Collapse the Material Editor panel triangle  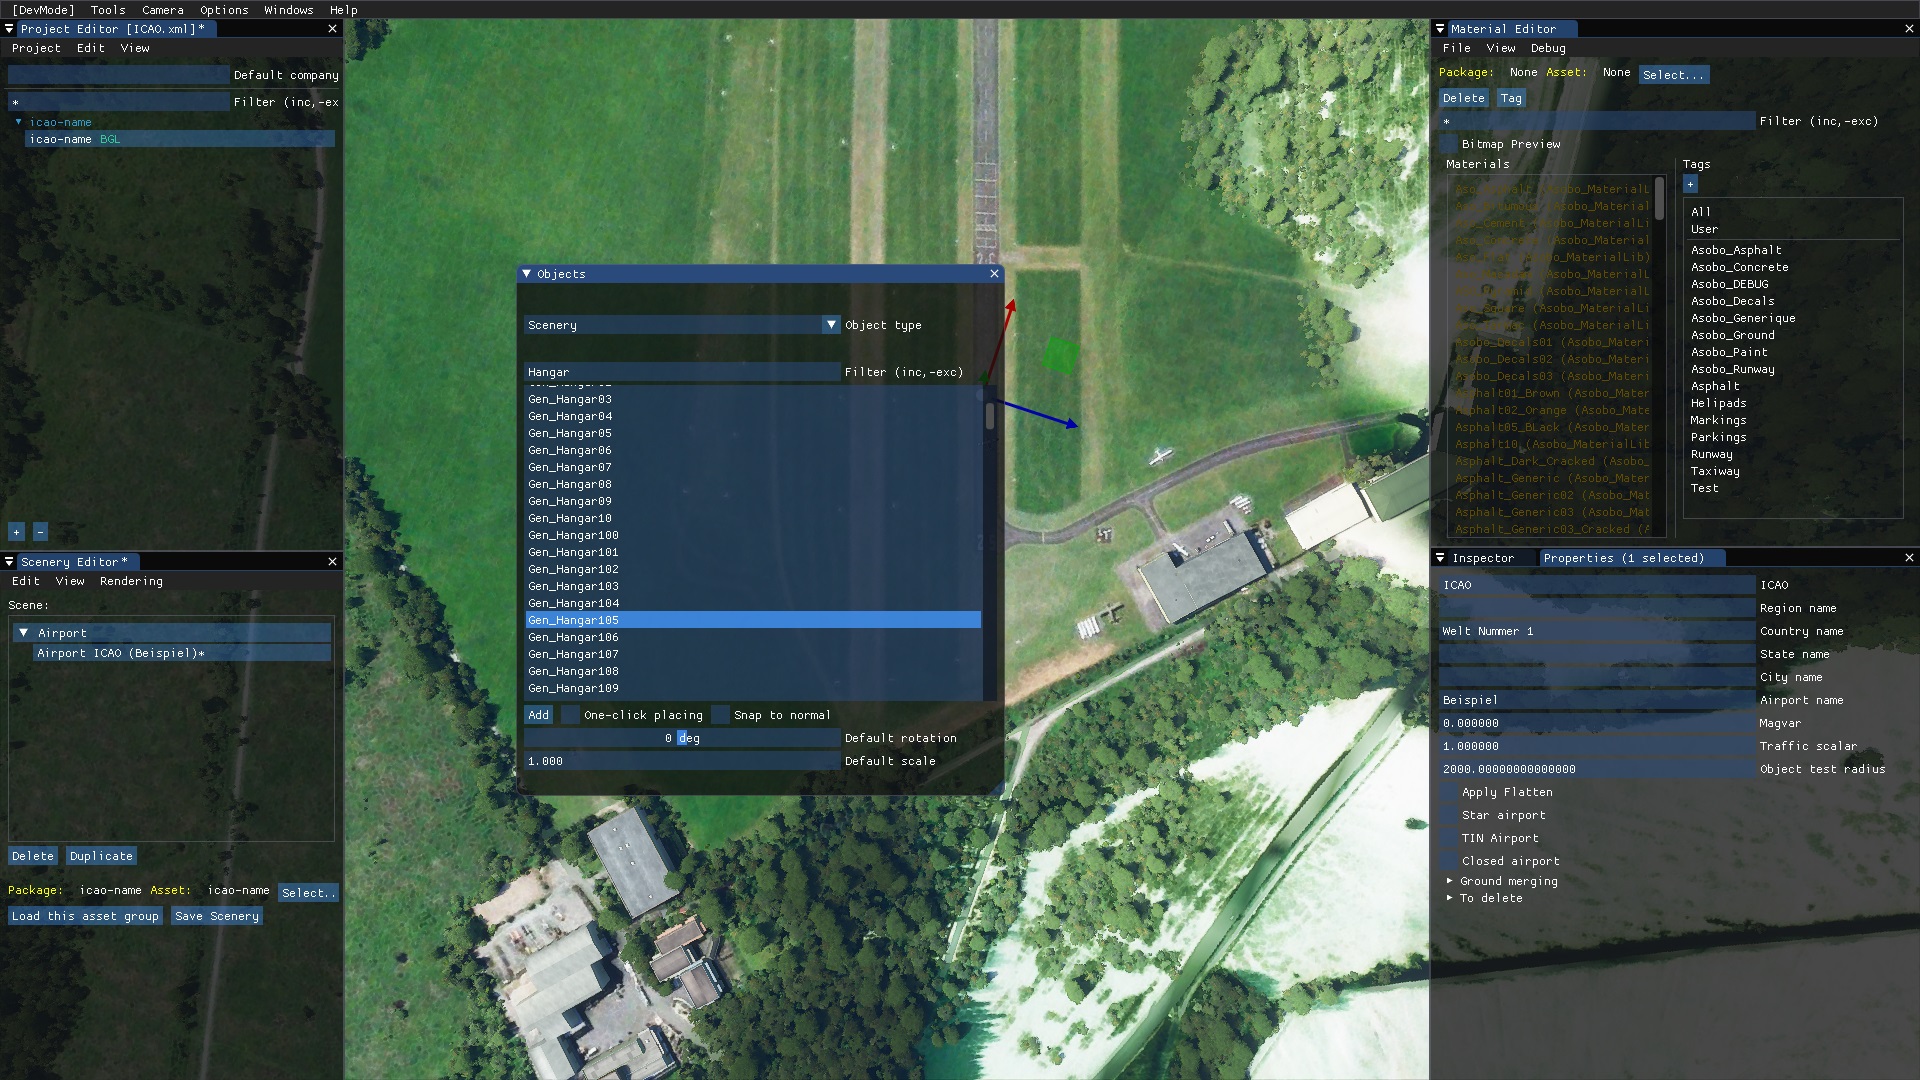tap(1440, 29)
